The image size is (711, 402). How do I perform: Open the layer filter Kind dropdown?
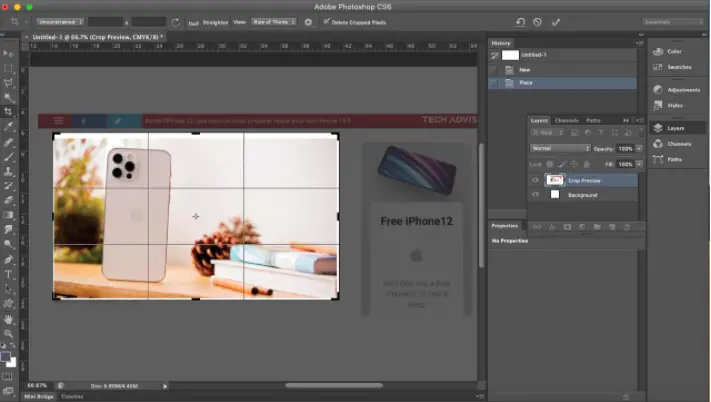[547, 133]
